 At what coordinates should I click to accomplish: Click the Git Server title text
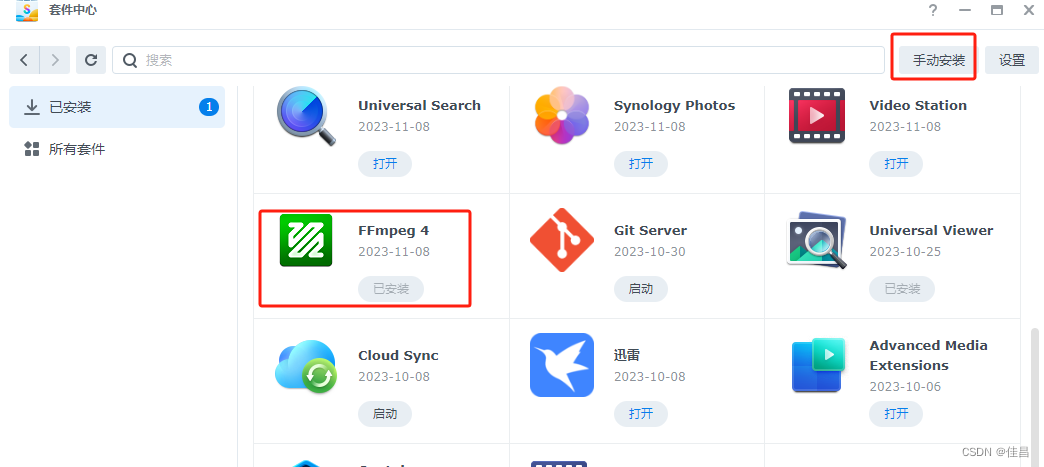[x=651, y=231]
